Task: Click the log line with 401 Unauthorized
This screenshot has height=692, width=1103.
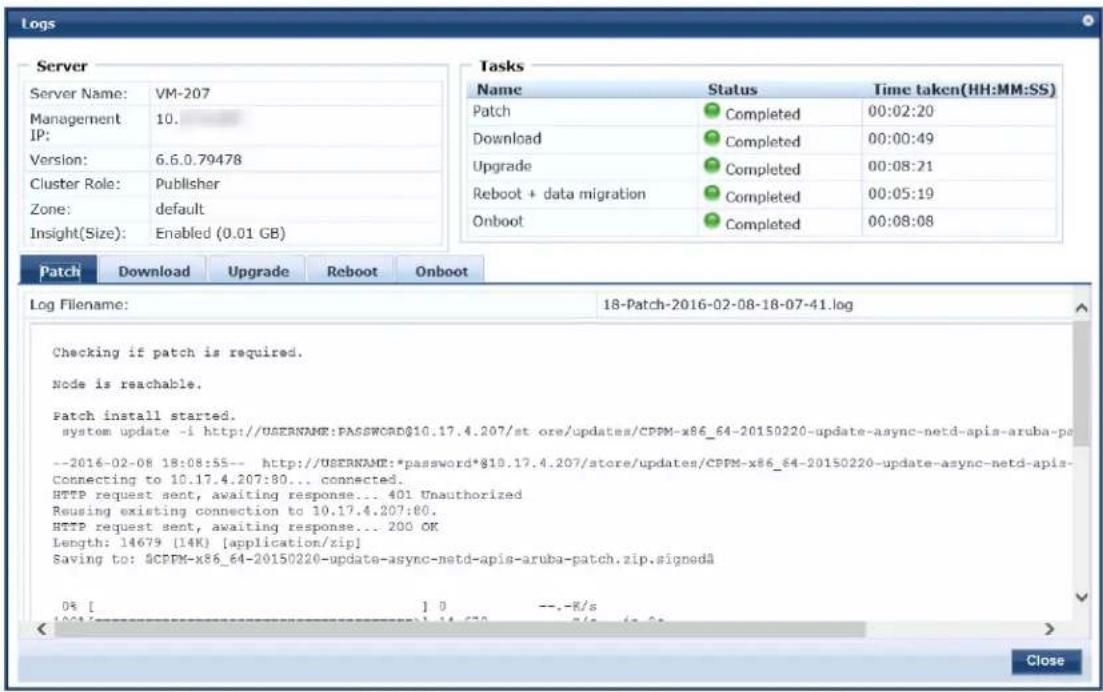Action: 287,495
